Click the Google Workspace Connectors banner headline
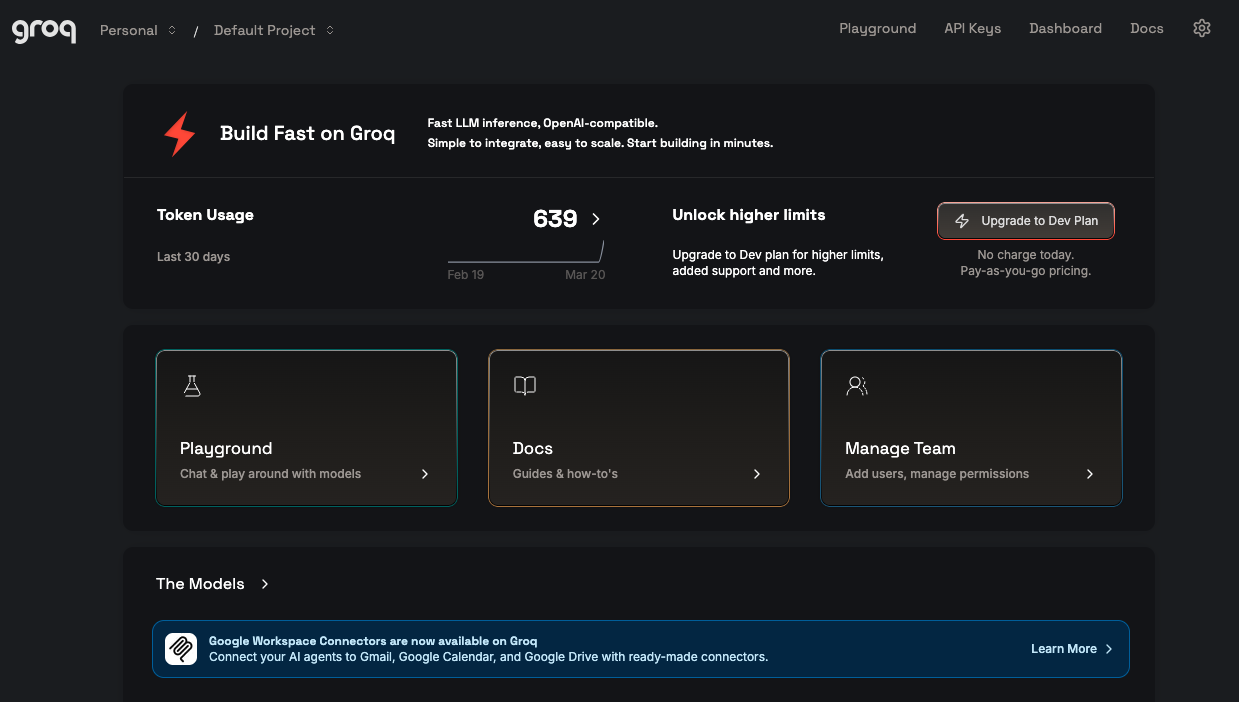This screenshot has height=702, width=1239. tap(373, 641)
